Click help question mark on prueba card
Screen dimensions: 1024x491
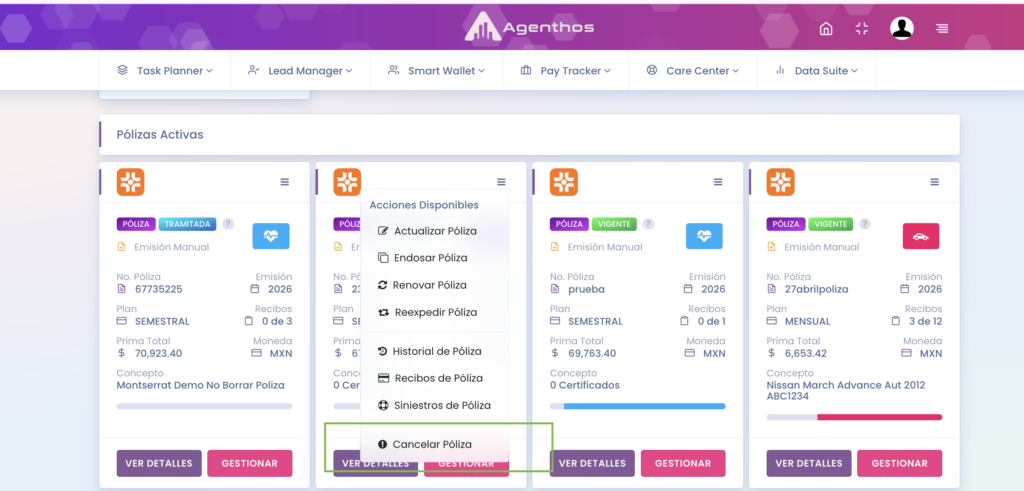[648, 224]
